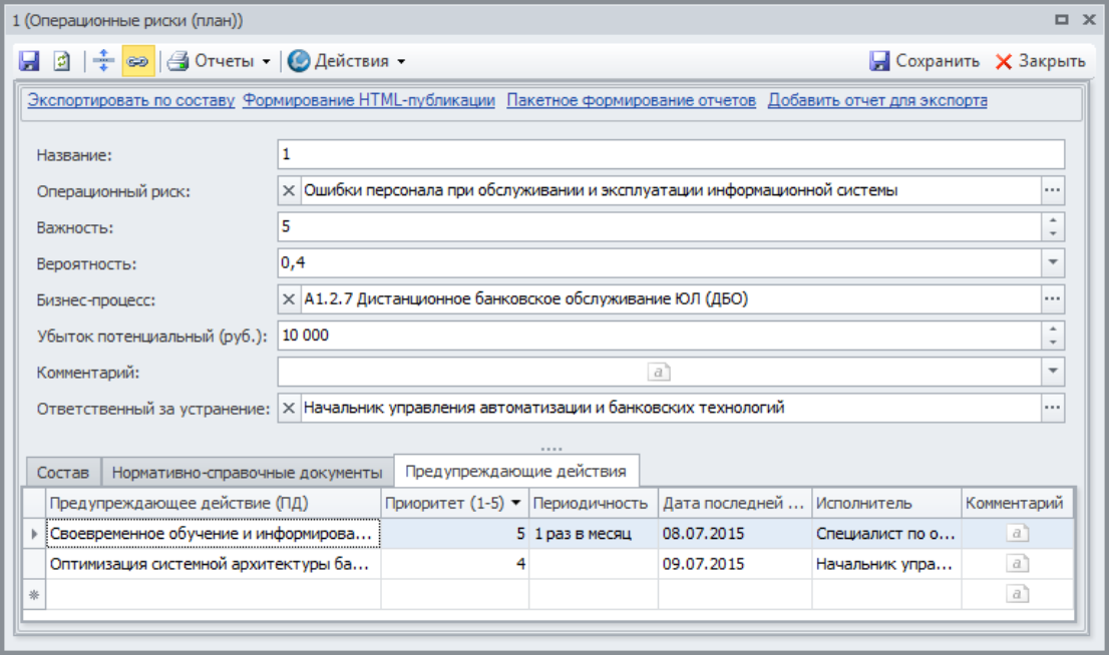Open Формирование HTML-публикации link
This screenshot has height=655, width=1109.
click(x=369, y=101)
